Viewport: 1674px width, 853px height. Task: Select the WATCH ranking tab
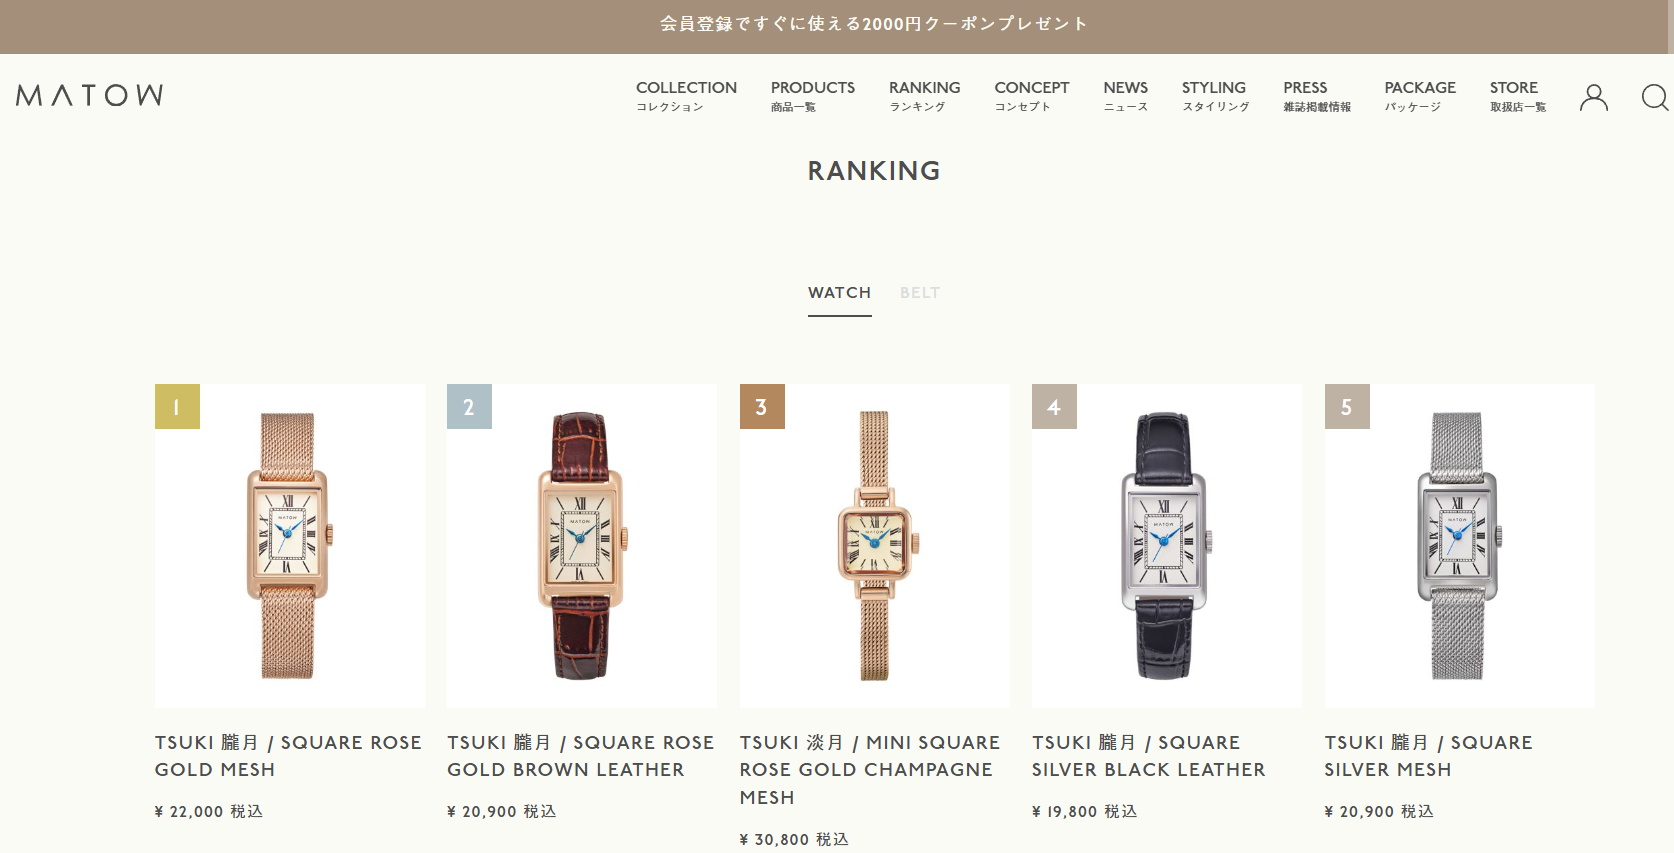(x=840, y=293)
